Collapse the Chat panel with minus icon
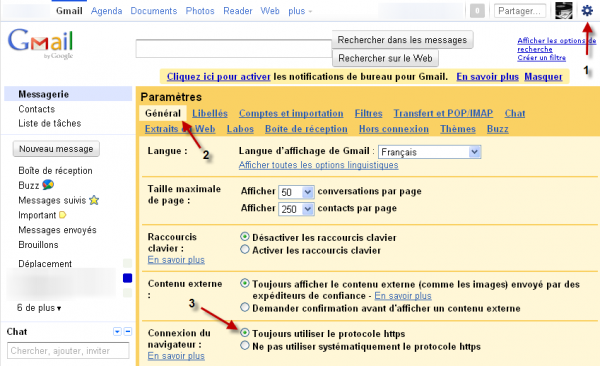Screen dimensions: 600x366 128,332
